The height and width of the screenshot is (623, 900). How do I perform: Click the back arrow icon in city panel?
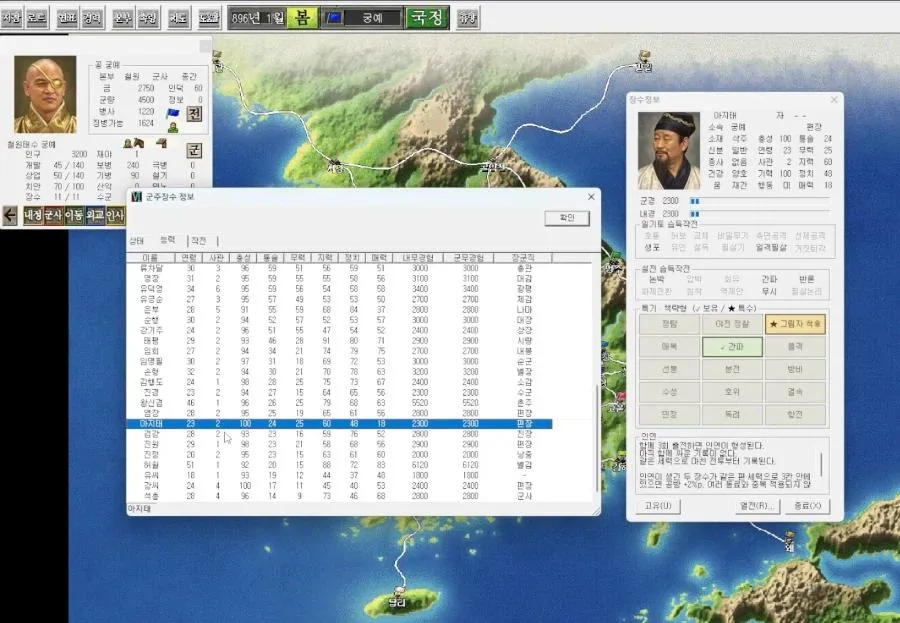pos(10,215)
